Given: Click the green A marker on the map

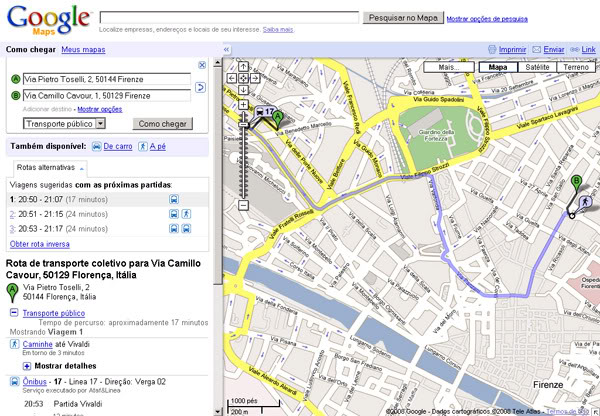Looking at the screenshot, I should [278, 120].
